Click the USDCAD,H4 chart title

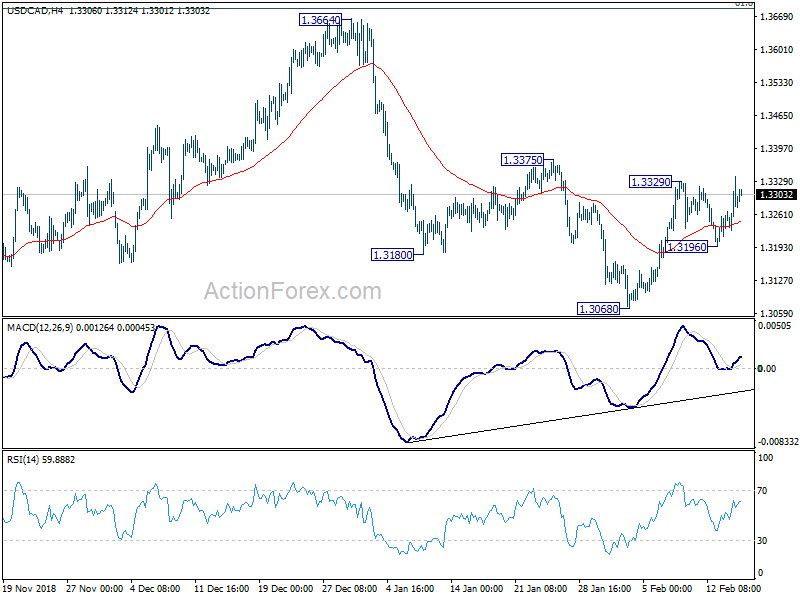(x=35, y=11)
